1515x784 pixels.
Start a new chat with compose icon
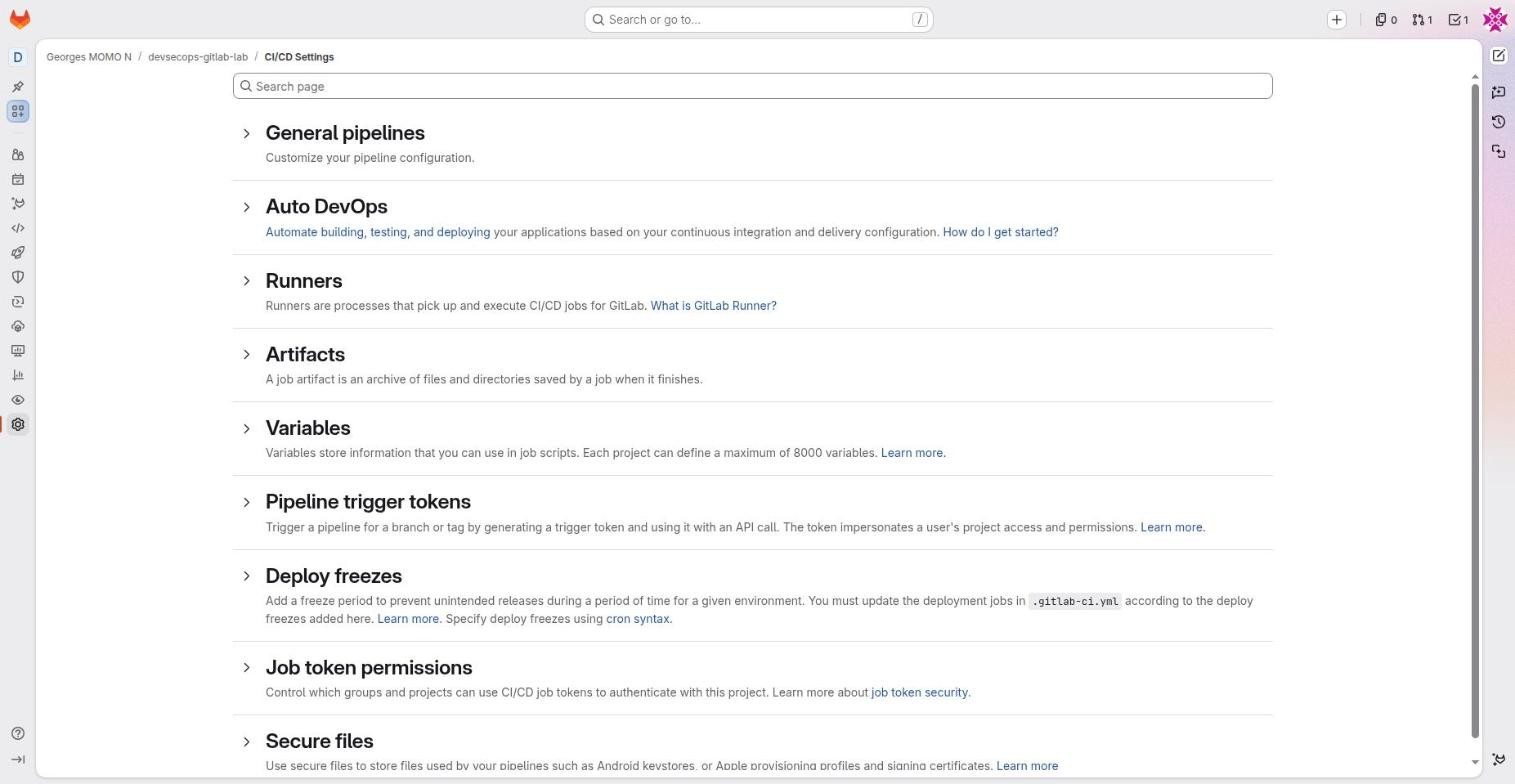click(x=1498, y=56)
